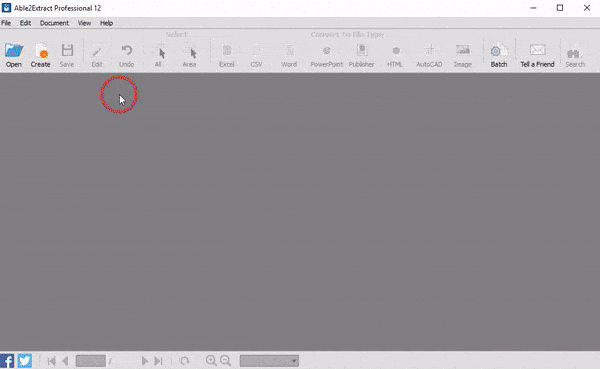Click the zoom out magnifier
The image size is (600, 369).
(226, 360)
